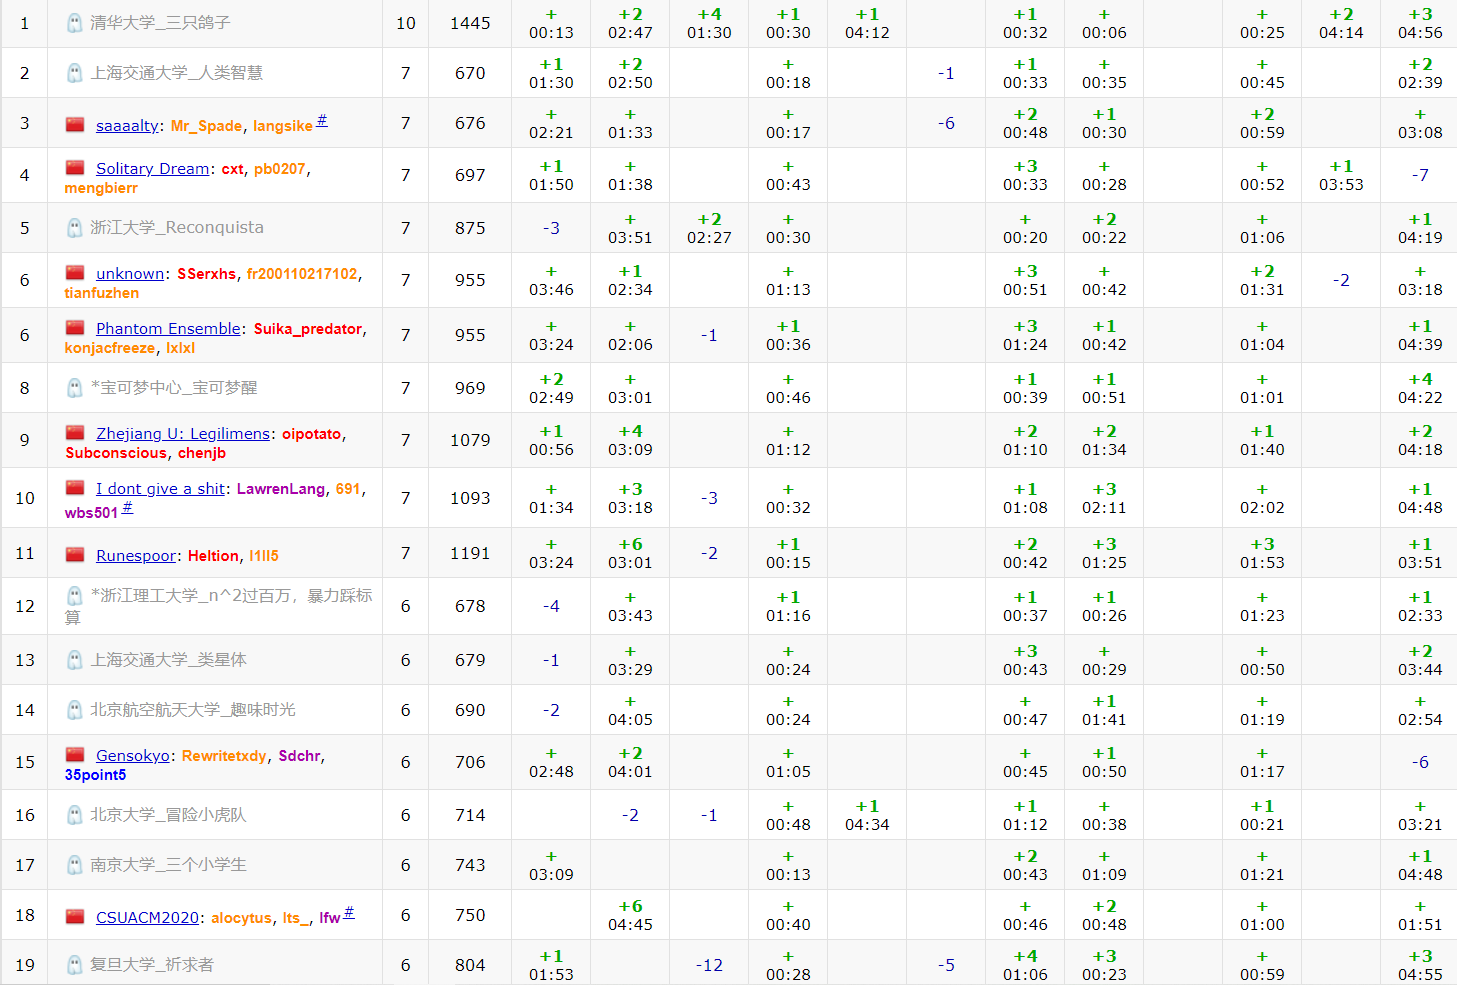Open user profile Mr_Spade
The image size is (1457, 985).
click(x=206, y=126)
